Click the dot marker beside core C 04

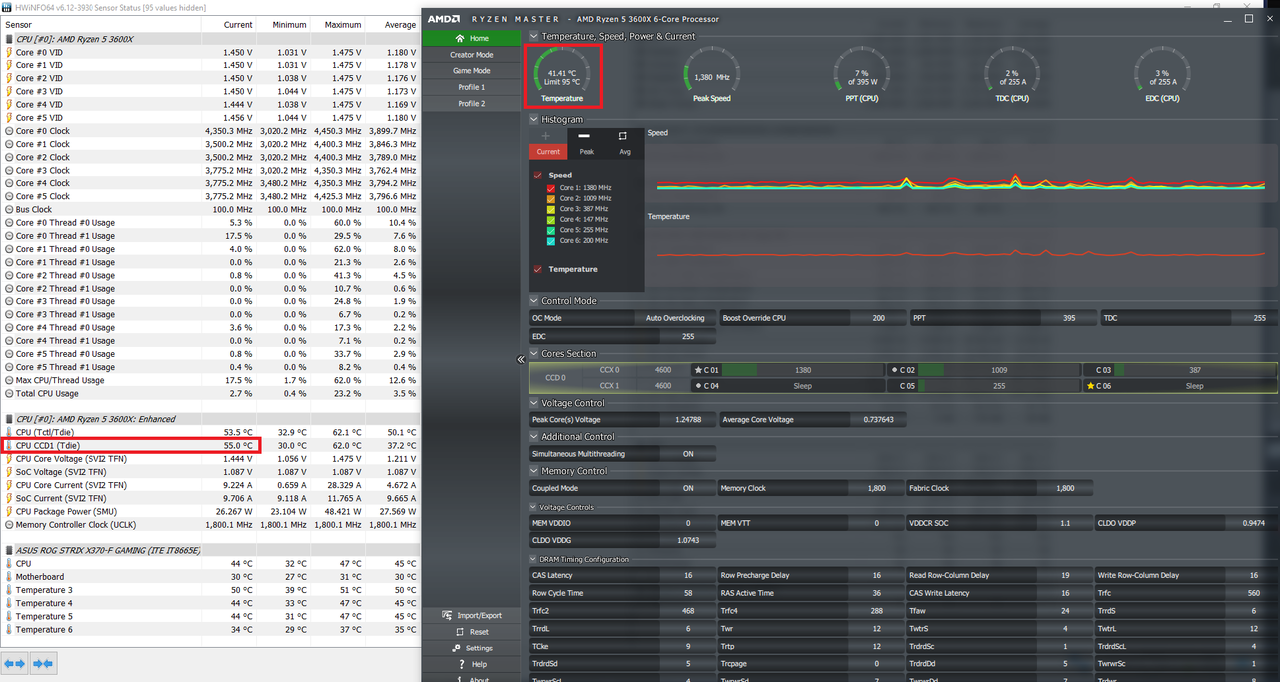coord(698,386)
